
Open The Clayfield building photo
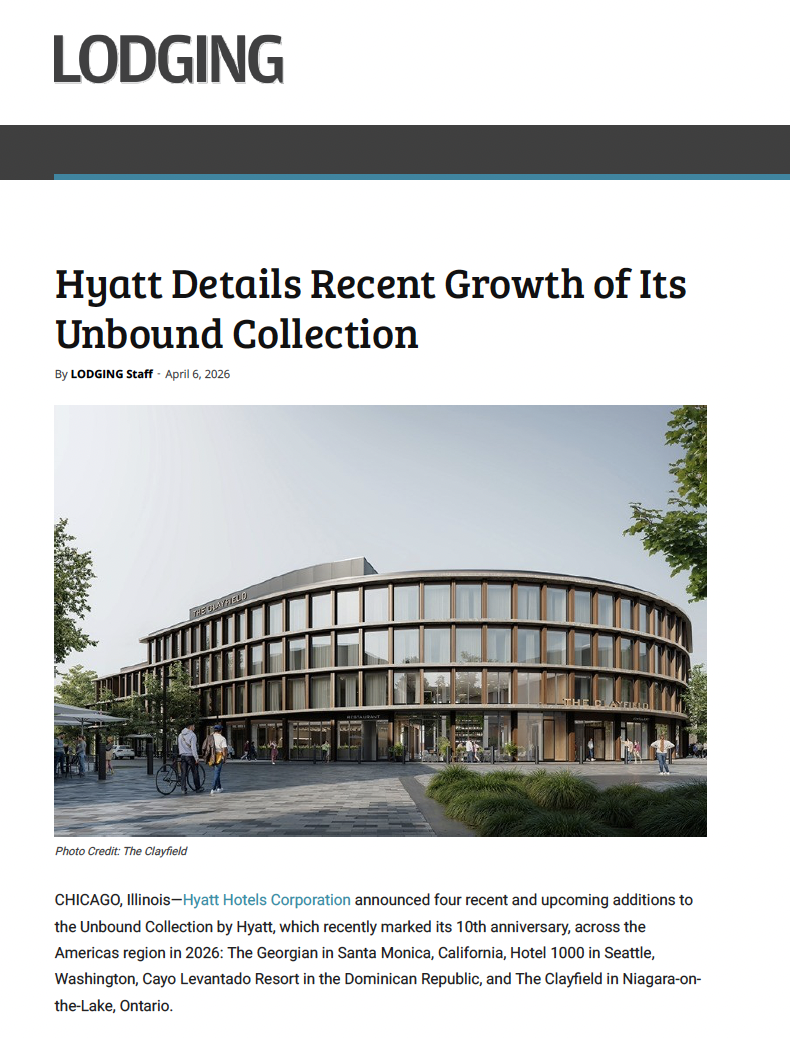pyautogui.click(x=380, y=621)
